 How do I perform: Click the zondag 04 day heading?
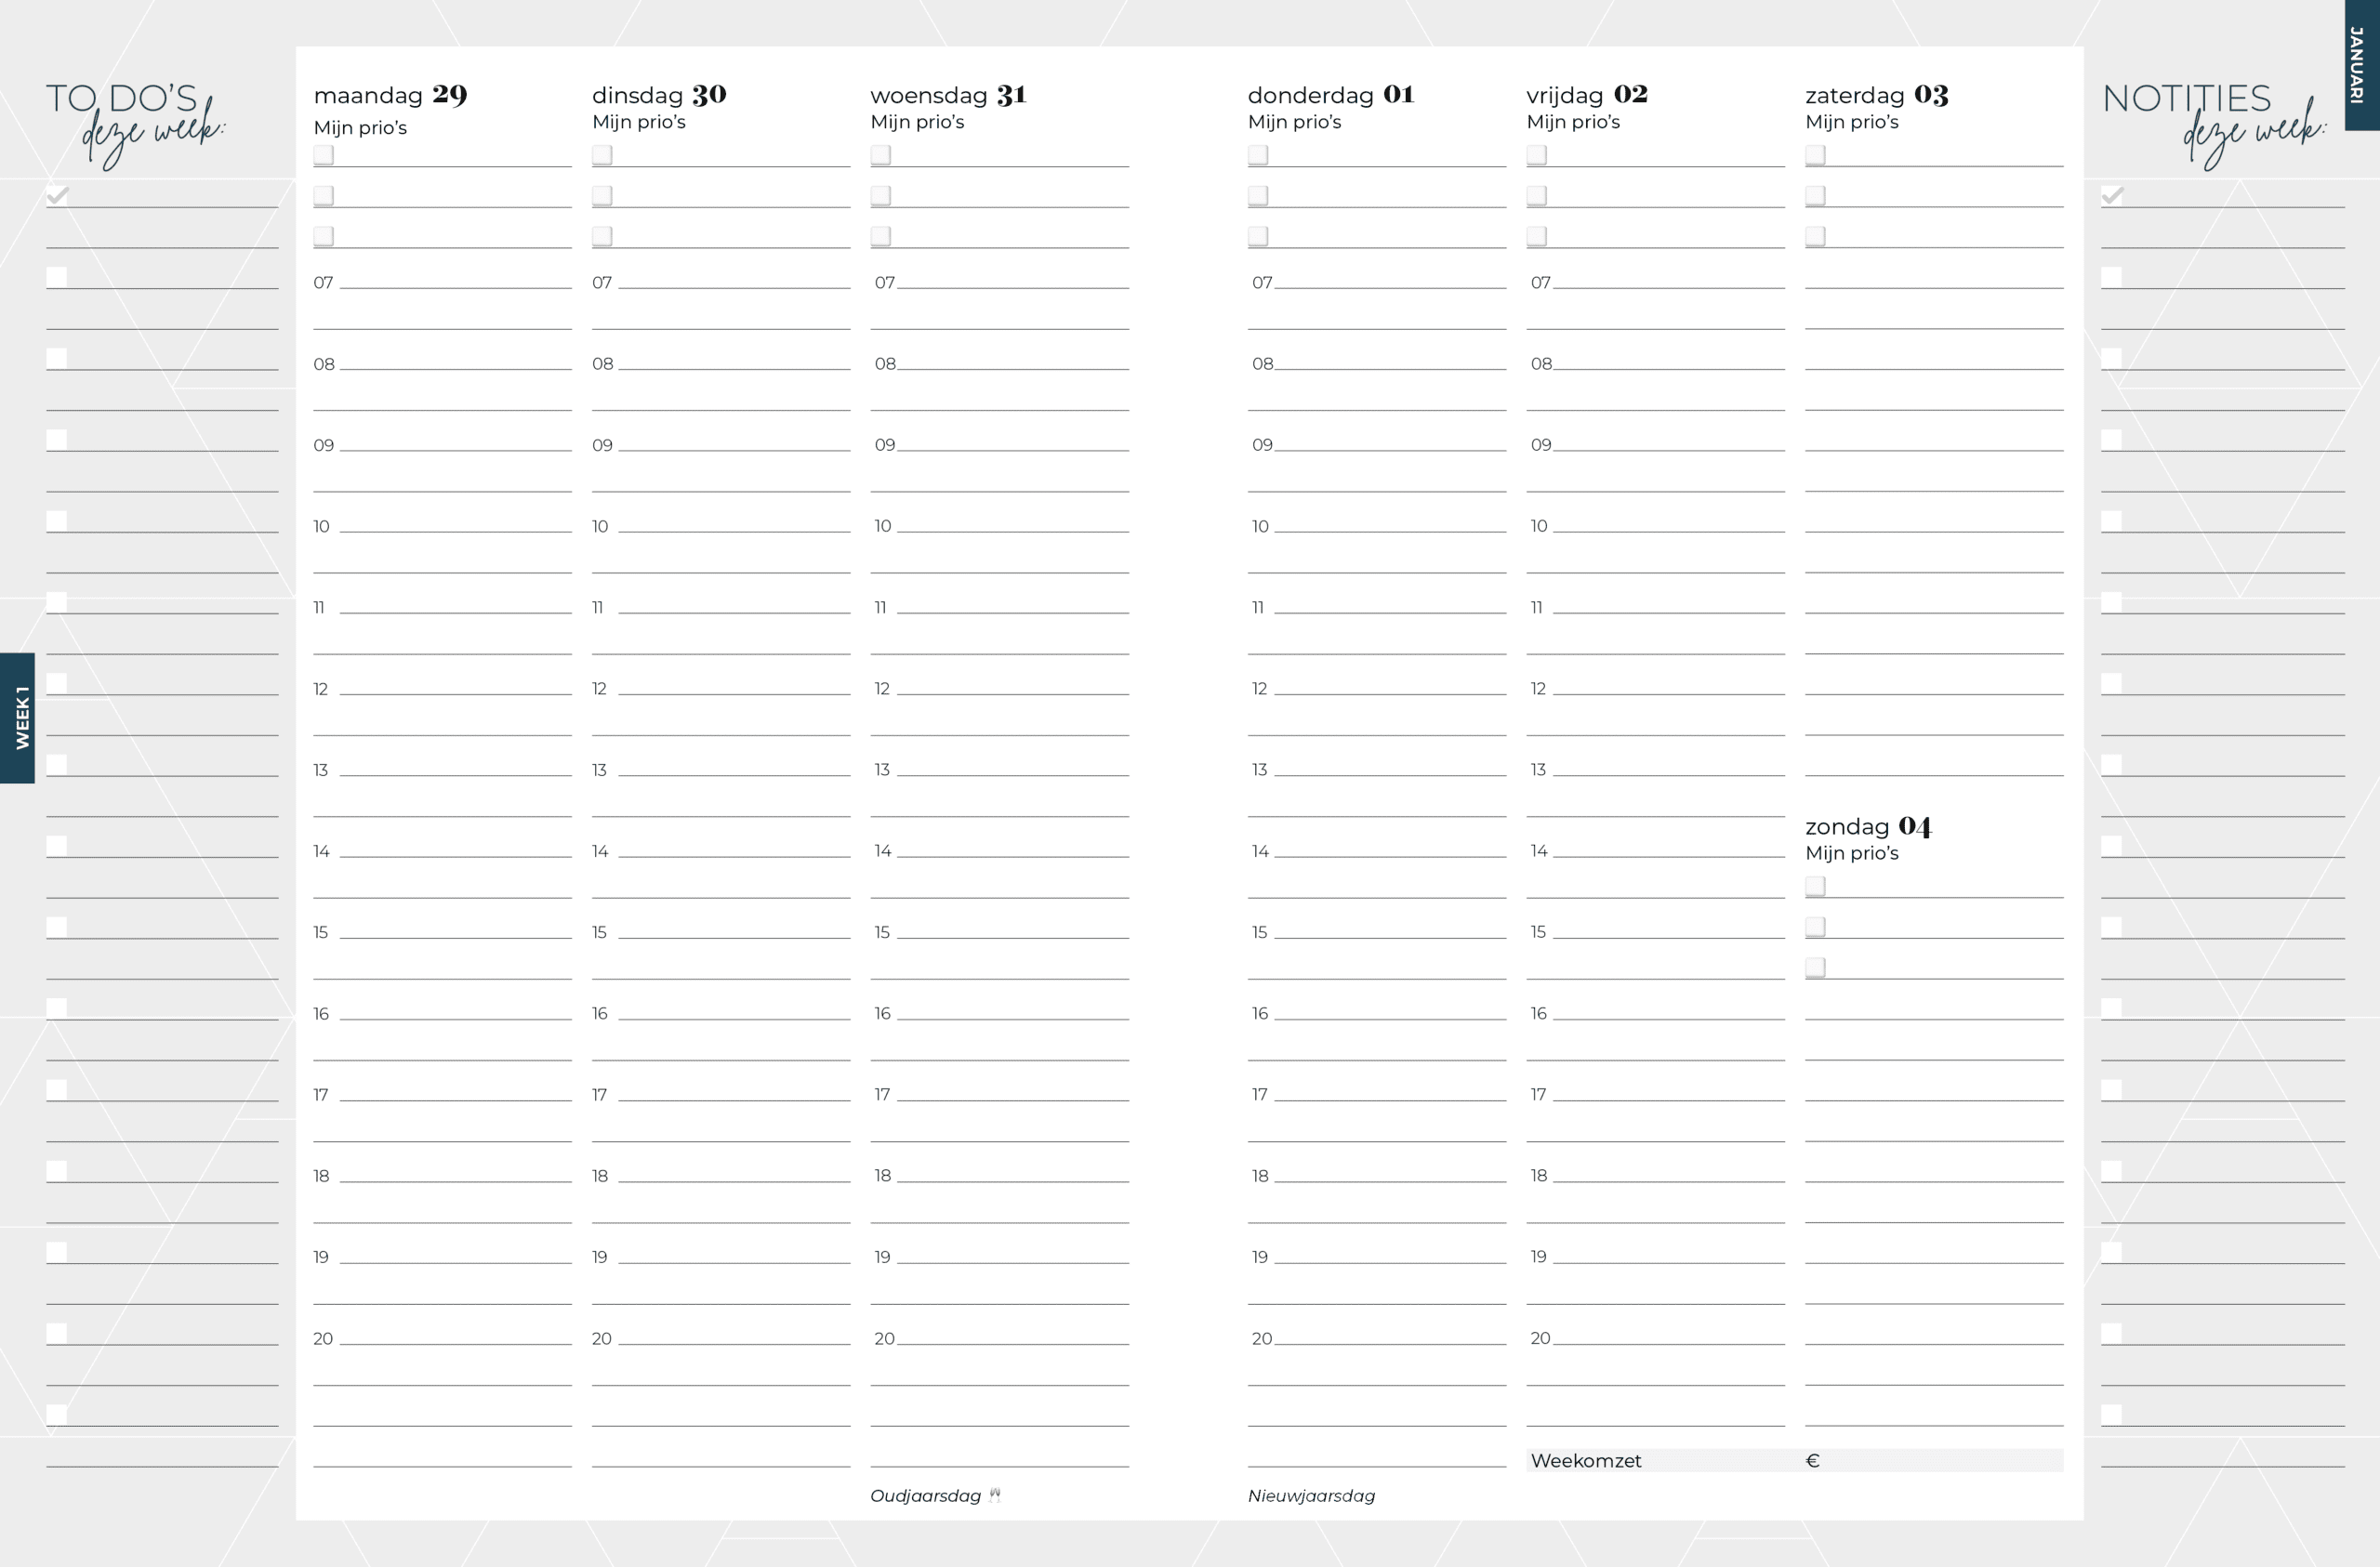(x=1868, y=826)
